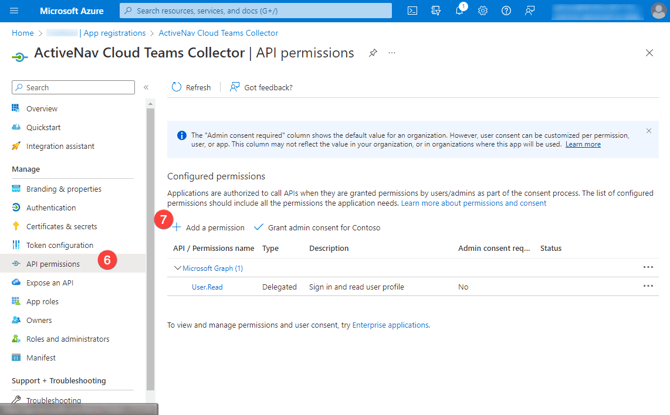
Task: Open Learn more about permissions and consent
Action: pyautogui.click(x=473, y=203)
